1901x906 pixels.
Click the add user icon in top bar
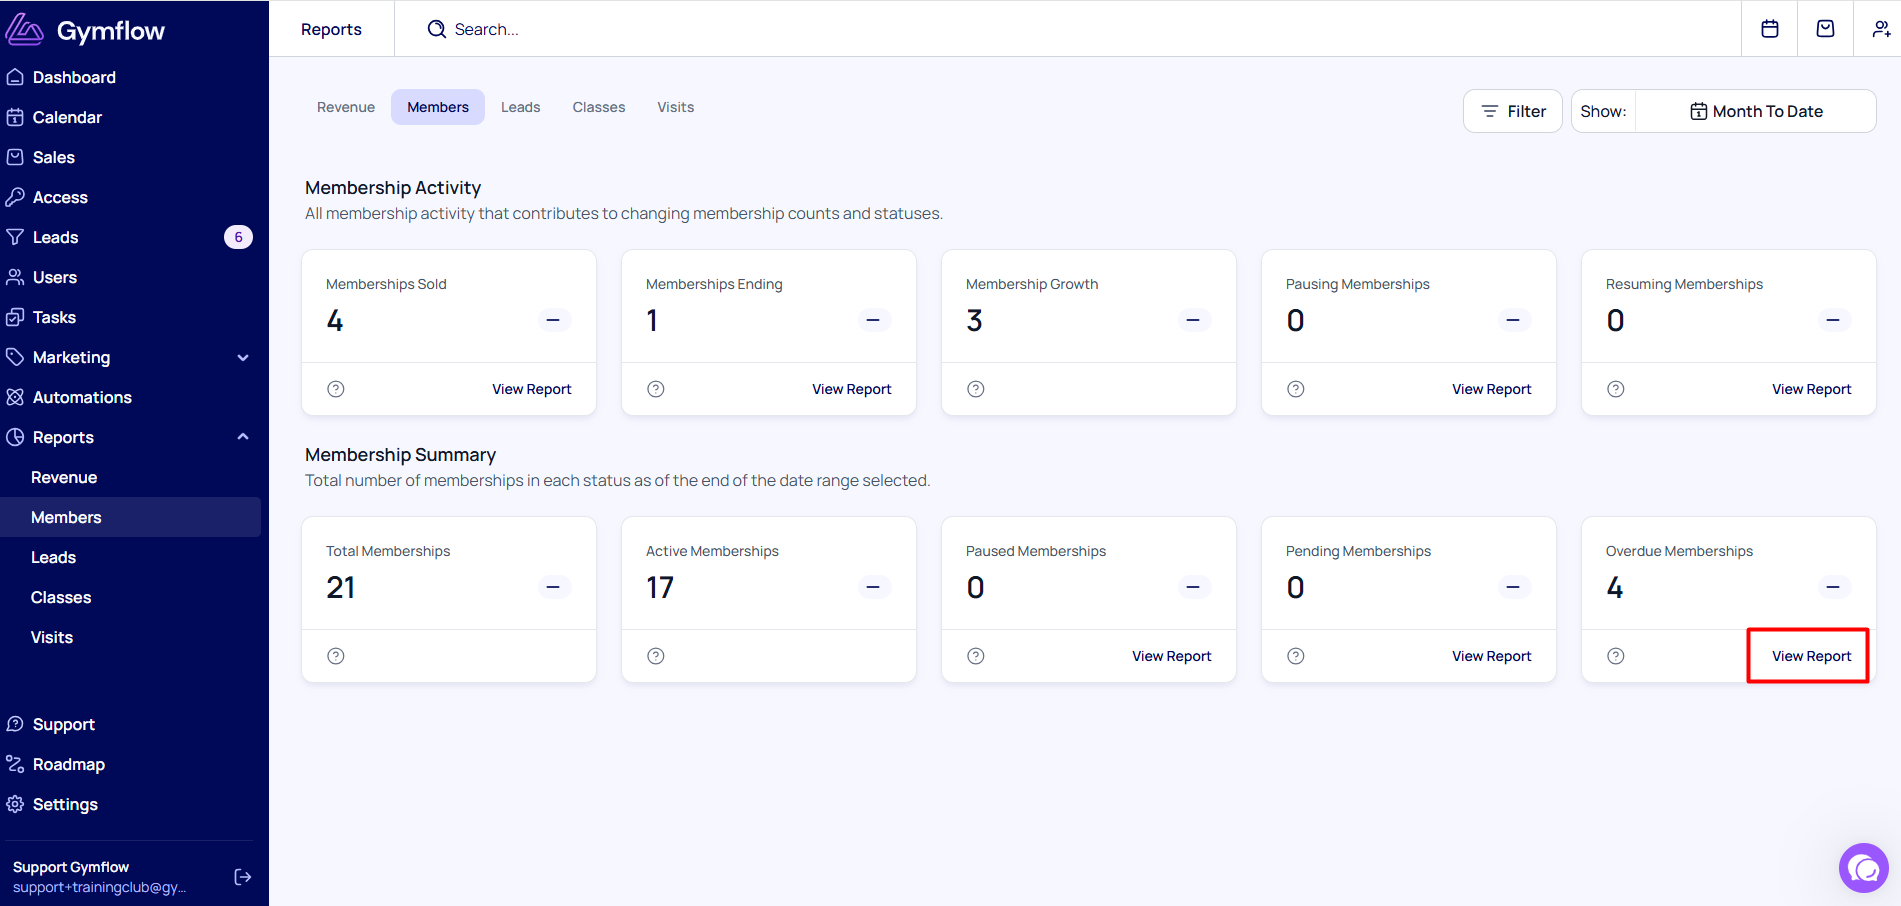coord(1881,29)
